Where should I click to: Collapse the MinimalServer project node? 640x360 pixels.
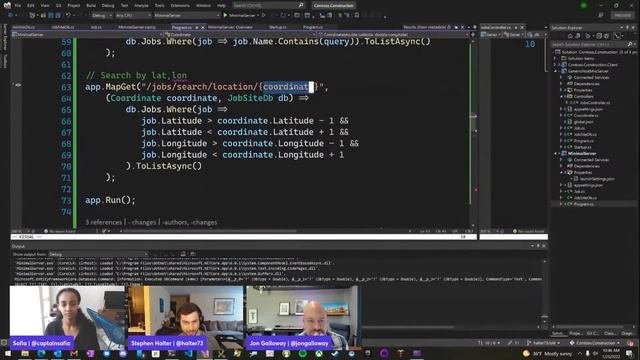point(556,153)
